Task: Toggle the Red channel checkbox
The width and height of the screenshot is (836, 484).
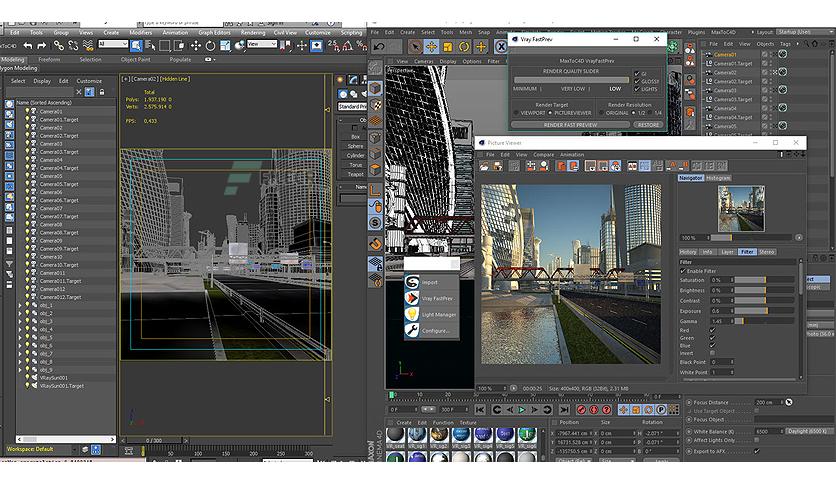Action: click(712, 330)
